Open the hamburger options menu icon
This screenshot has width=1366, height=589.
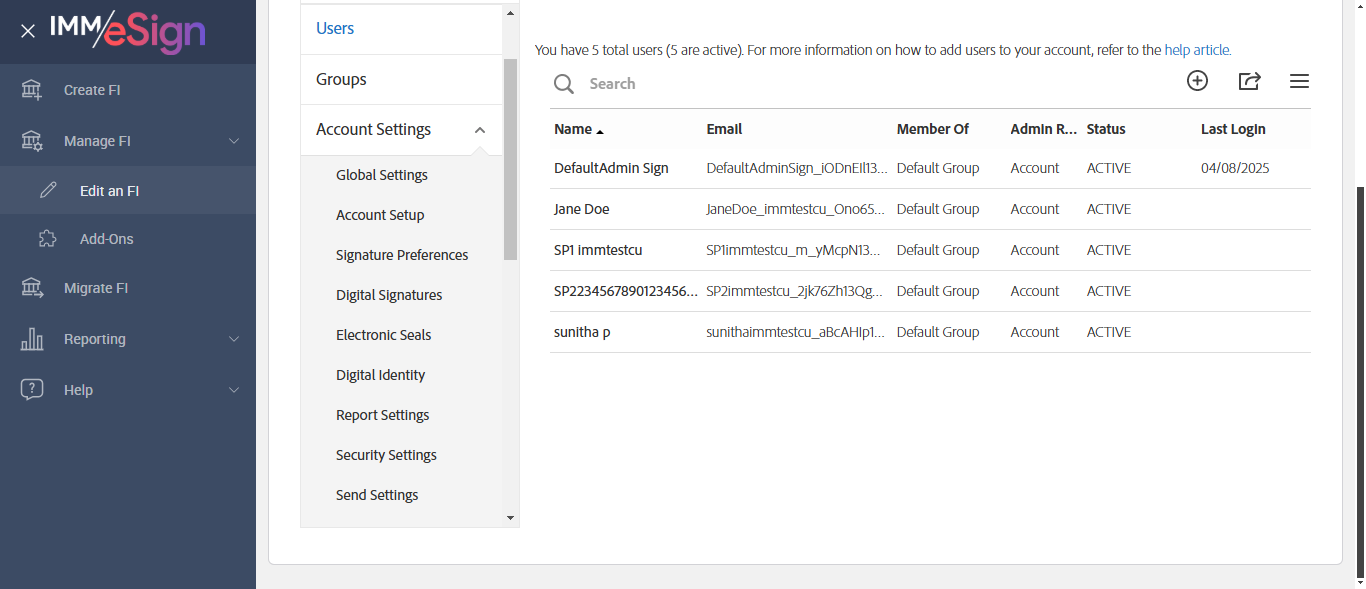[x=1299, y=81]
